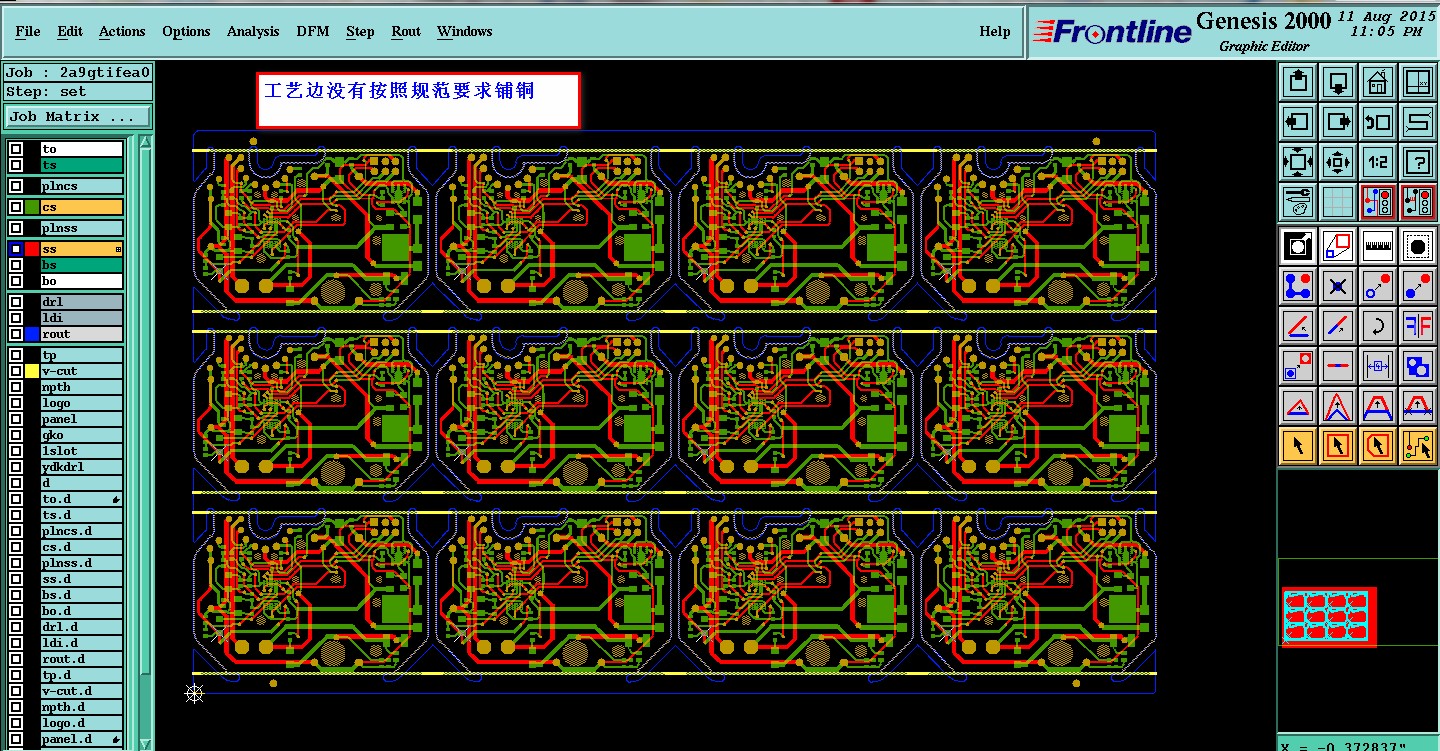The width and height of the screenshot is (1440, 751).
Task: Toggle display checkbox for layer gko
Action: coord(16,435)
